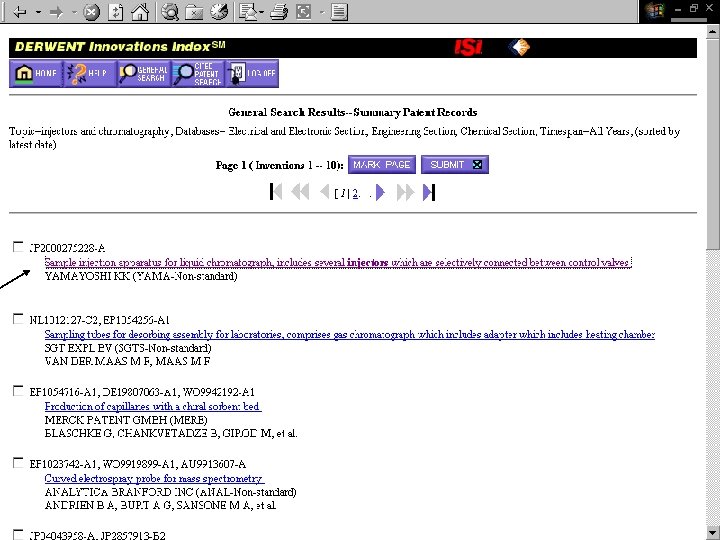Click the LOG OFF button
The height and width of the screenshot is (540, 720).
pyautogui.click(x=252, y=73)
